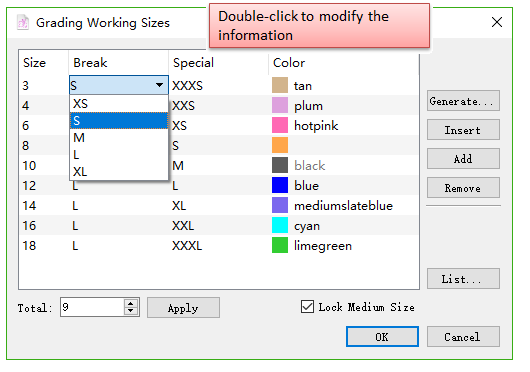Viewport: 530px width, 372px height.
Task: Select XL option in the Break list
Action: click(x=119, y=172)
